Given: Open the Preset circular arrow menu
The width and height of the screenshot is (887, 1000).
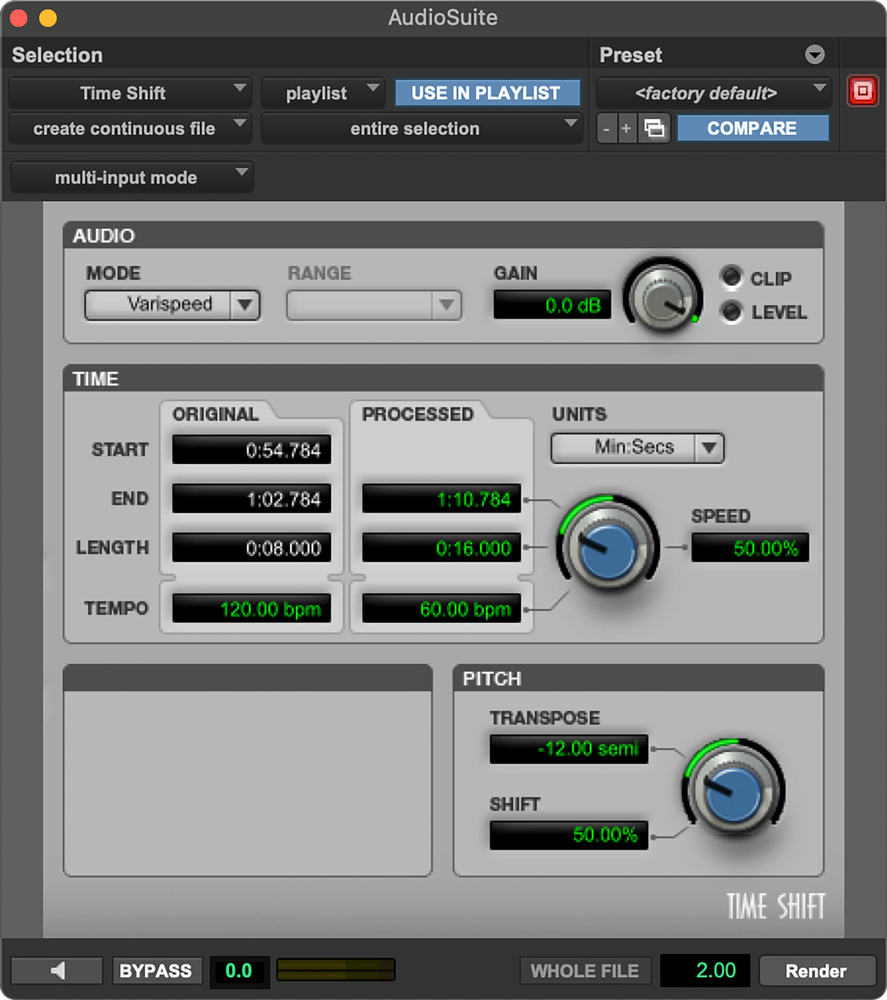Looking at the screenshot, I should coord(814,55).
